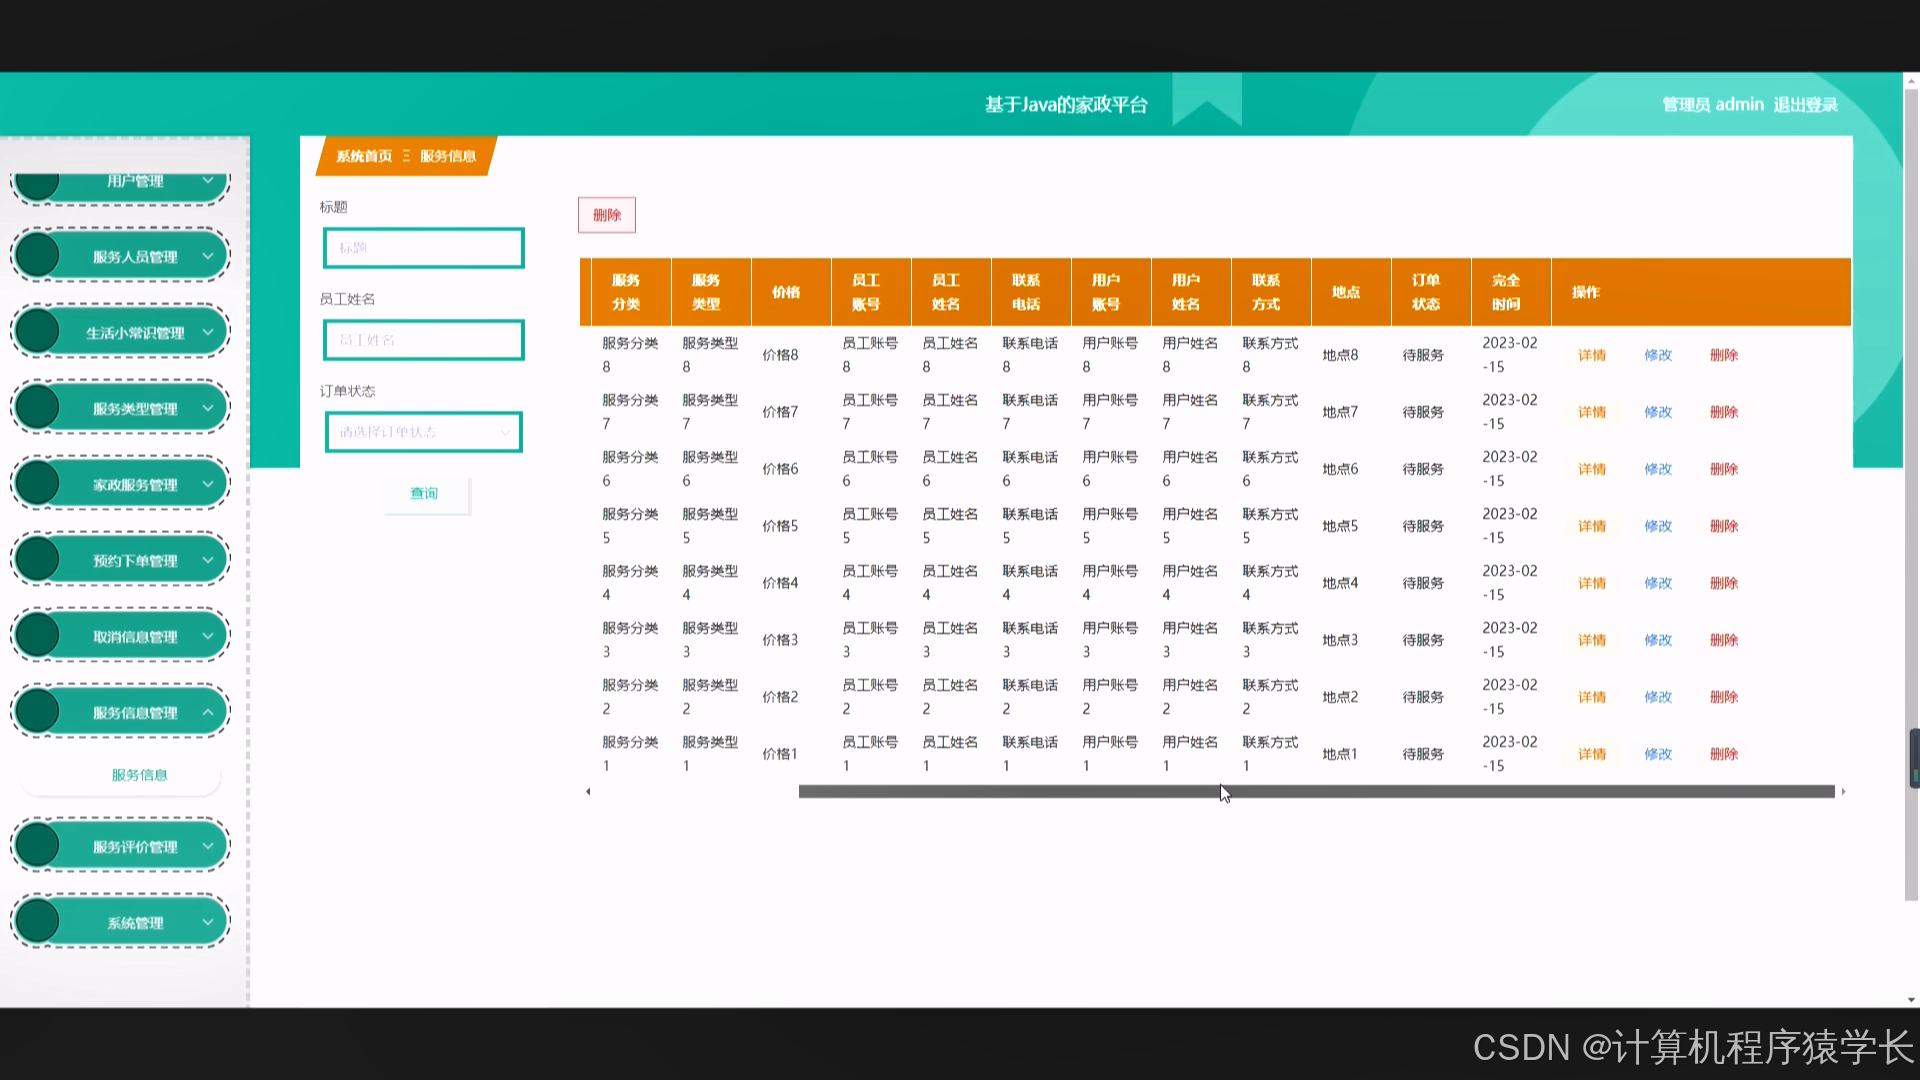Screen dimensions: 1920x1080
Task: Click the table's right horizontal scroll arrow
Action: tap(1843, 792)
